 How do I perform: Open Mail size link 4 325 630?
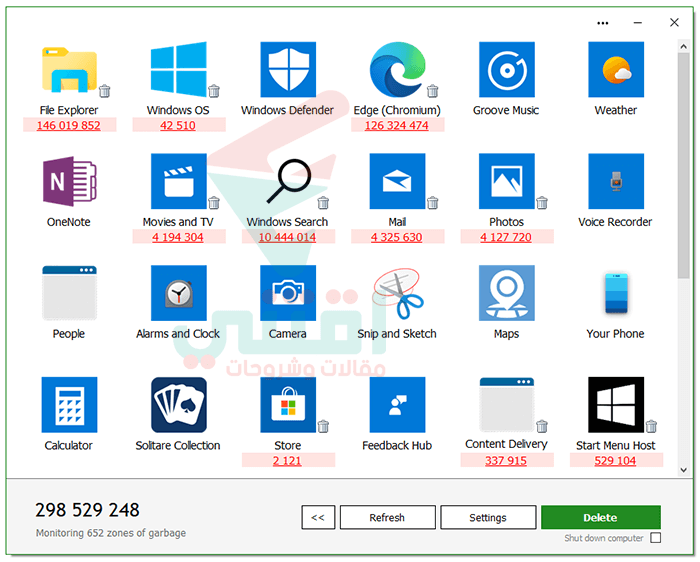[396, 237]
